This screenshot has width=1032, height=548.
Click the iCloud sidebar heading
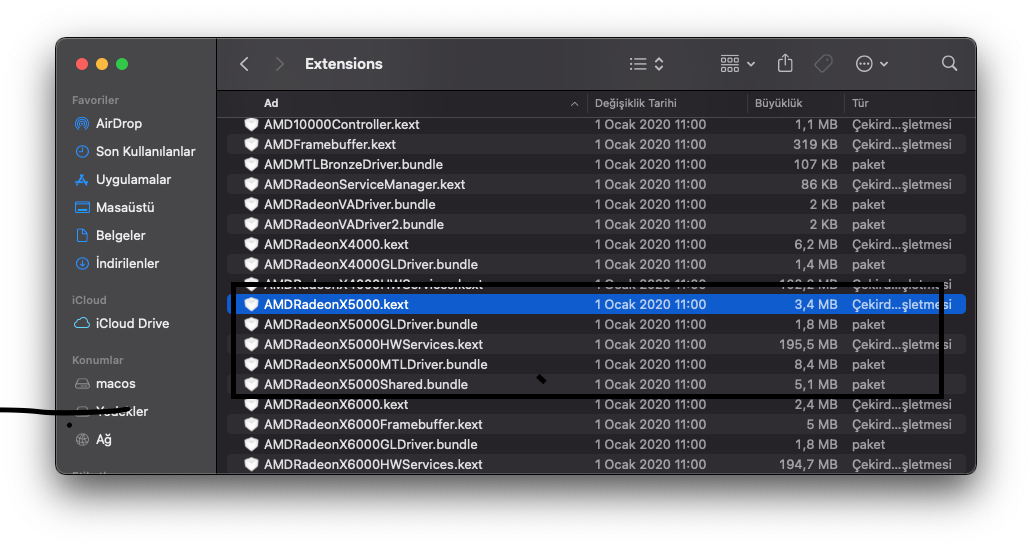point(89,300)
